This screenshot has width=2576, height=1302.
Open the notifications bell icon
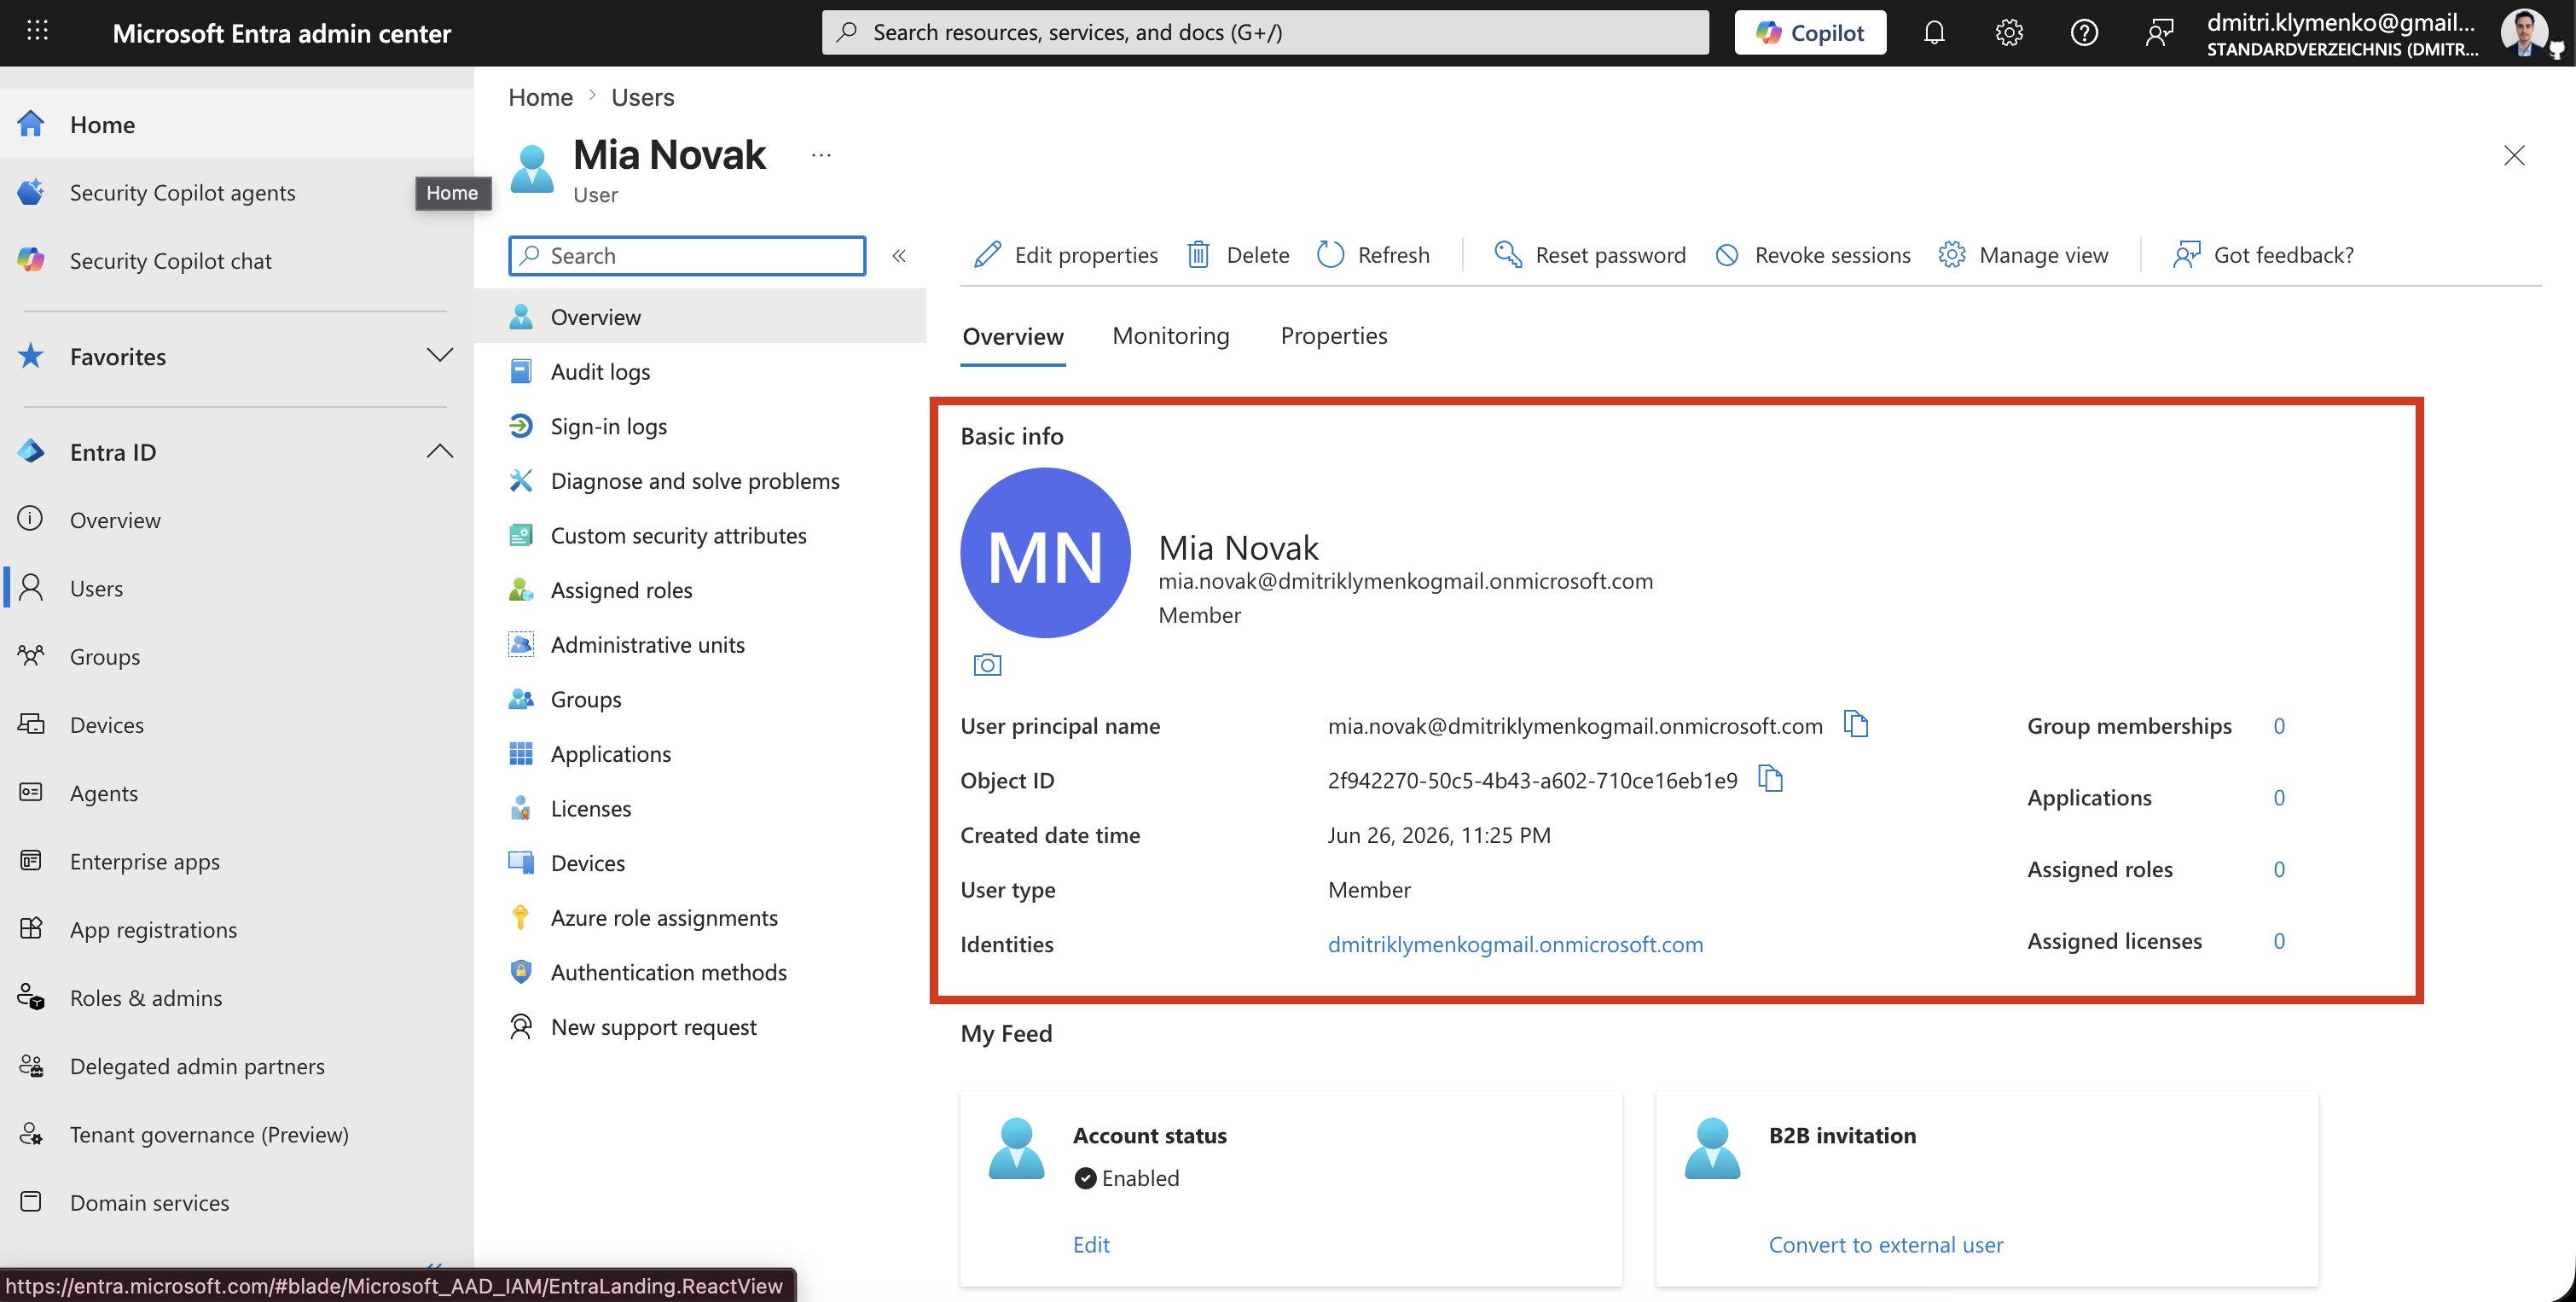click(x=1934, y=32)
